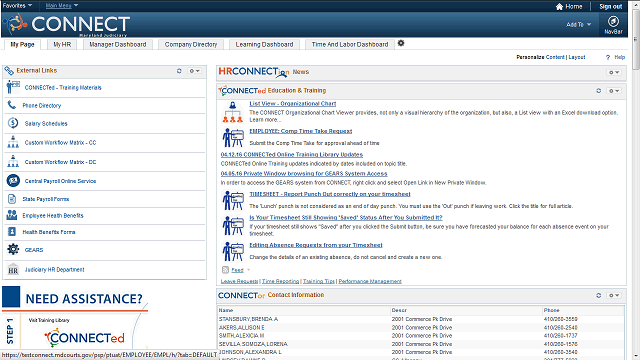The image size is (640, 360).
Task: Open the Manager Dashboard tab
Action: pyautogui.click(x=118, y=44)
